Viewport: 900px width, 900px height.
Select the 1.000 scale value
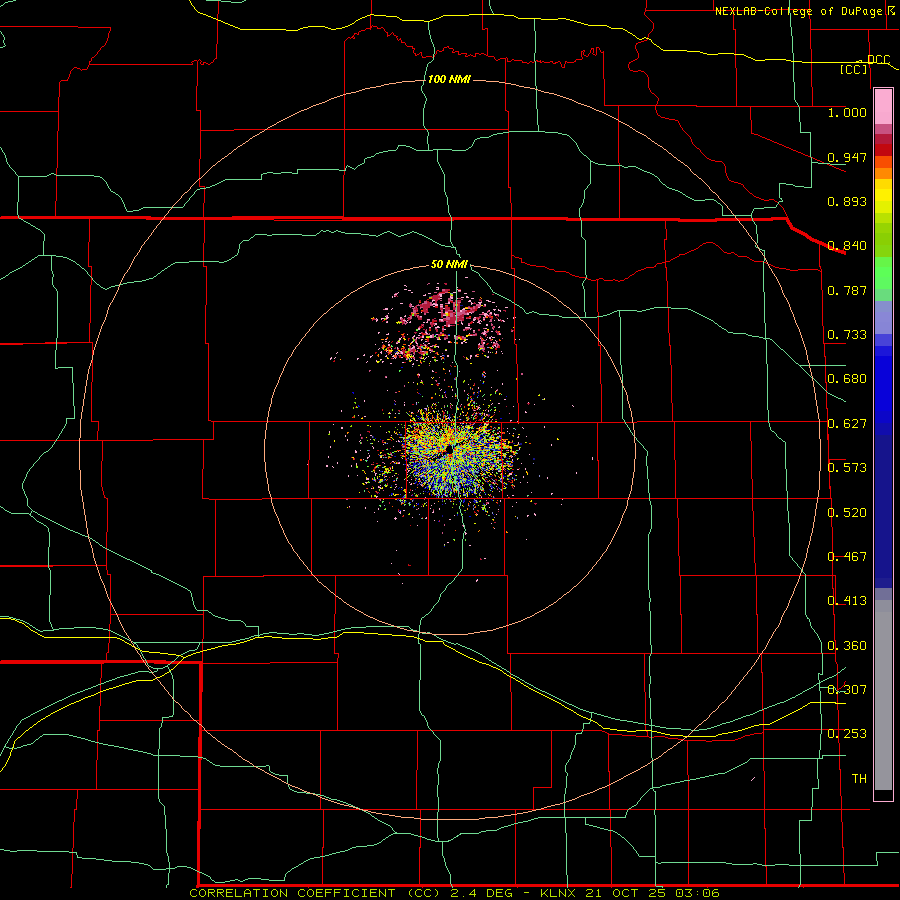pos(847,112)
